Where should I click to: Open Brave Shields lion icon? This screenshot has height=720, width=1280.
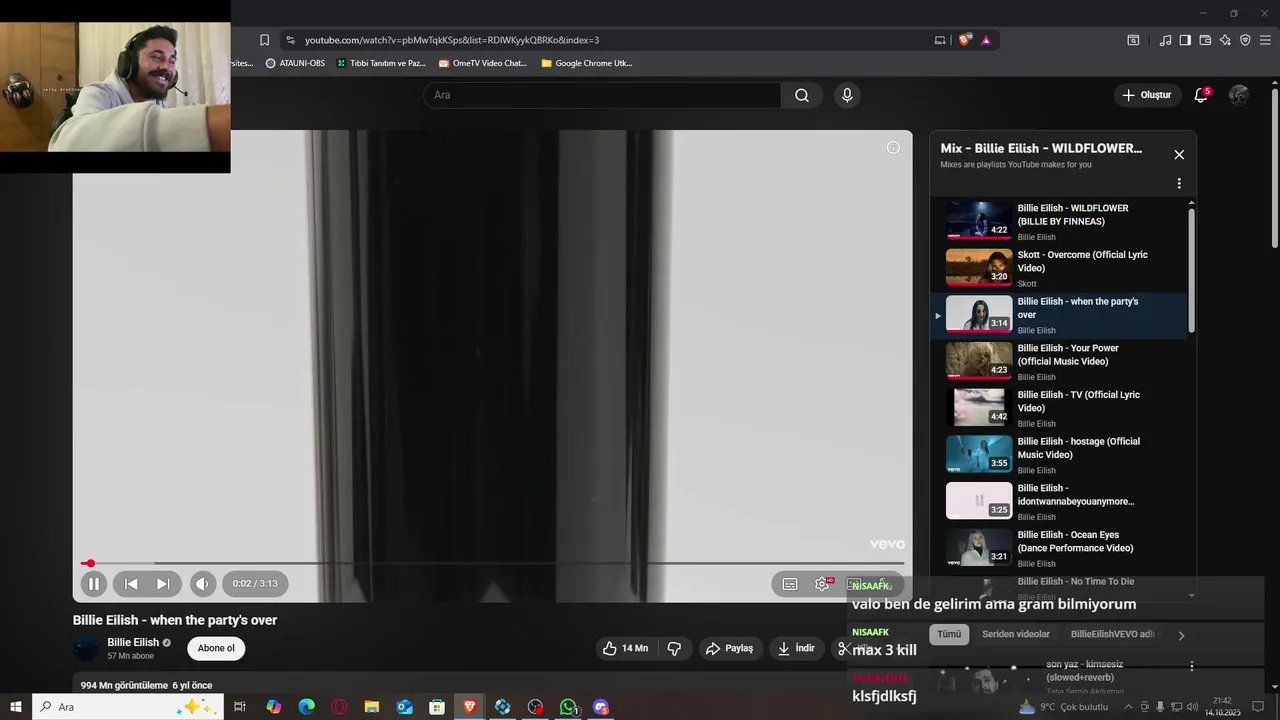[x=964, y=40]
